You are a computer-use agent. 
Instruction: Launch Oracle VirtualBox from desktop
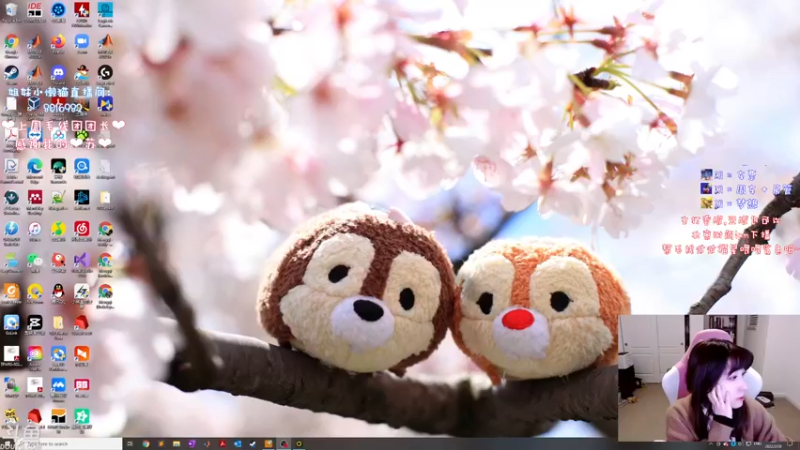(34, 104)
